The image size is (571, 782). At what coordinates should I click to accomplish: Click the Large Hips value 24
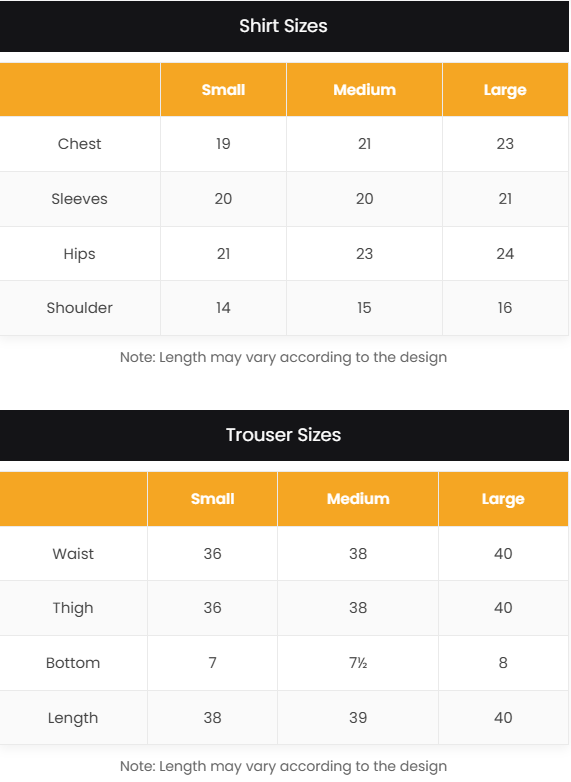[505, 254]
